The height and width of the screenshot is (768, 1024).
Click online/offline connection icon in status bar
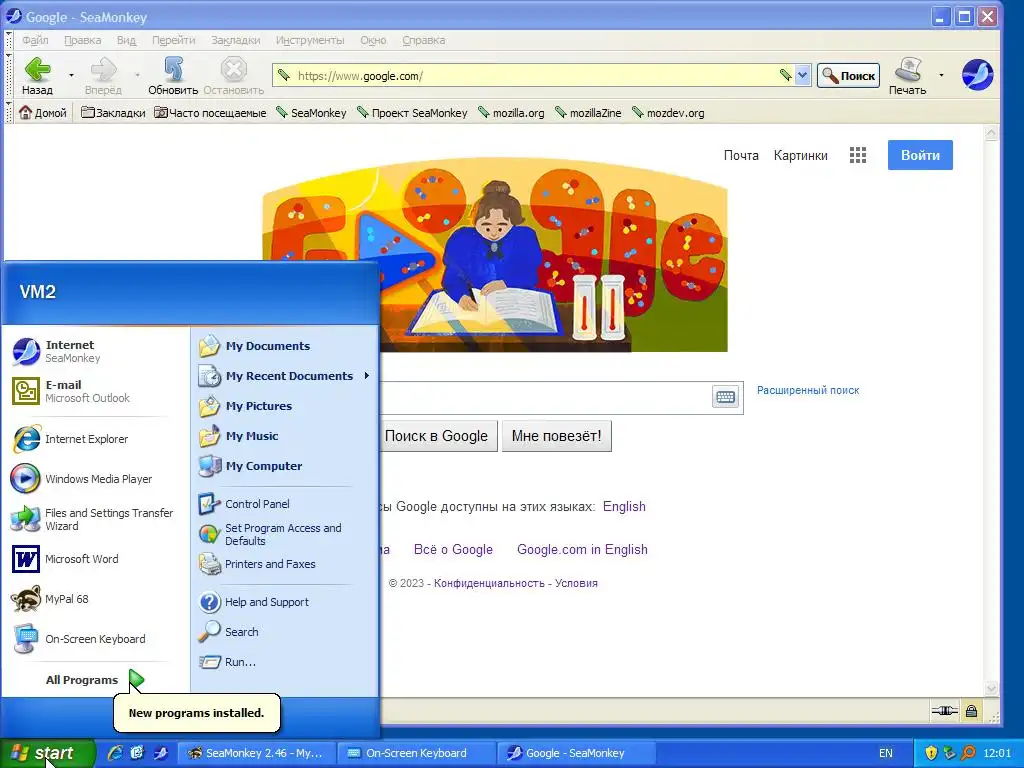(944, 711)
